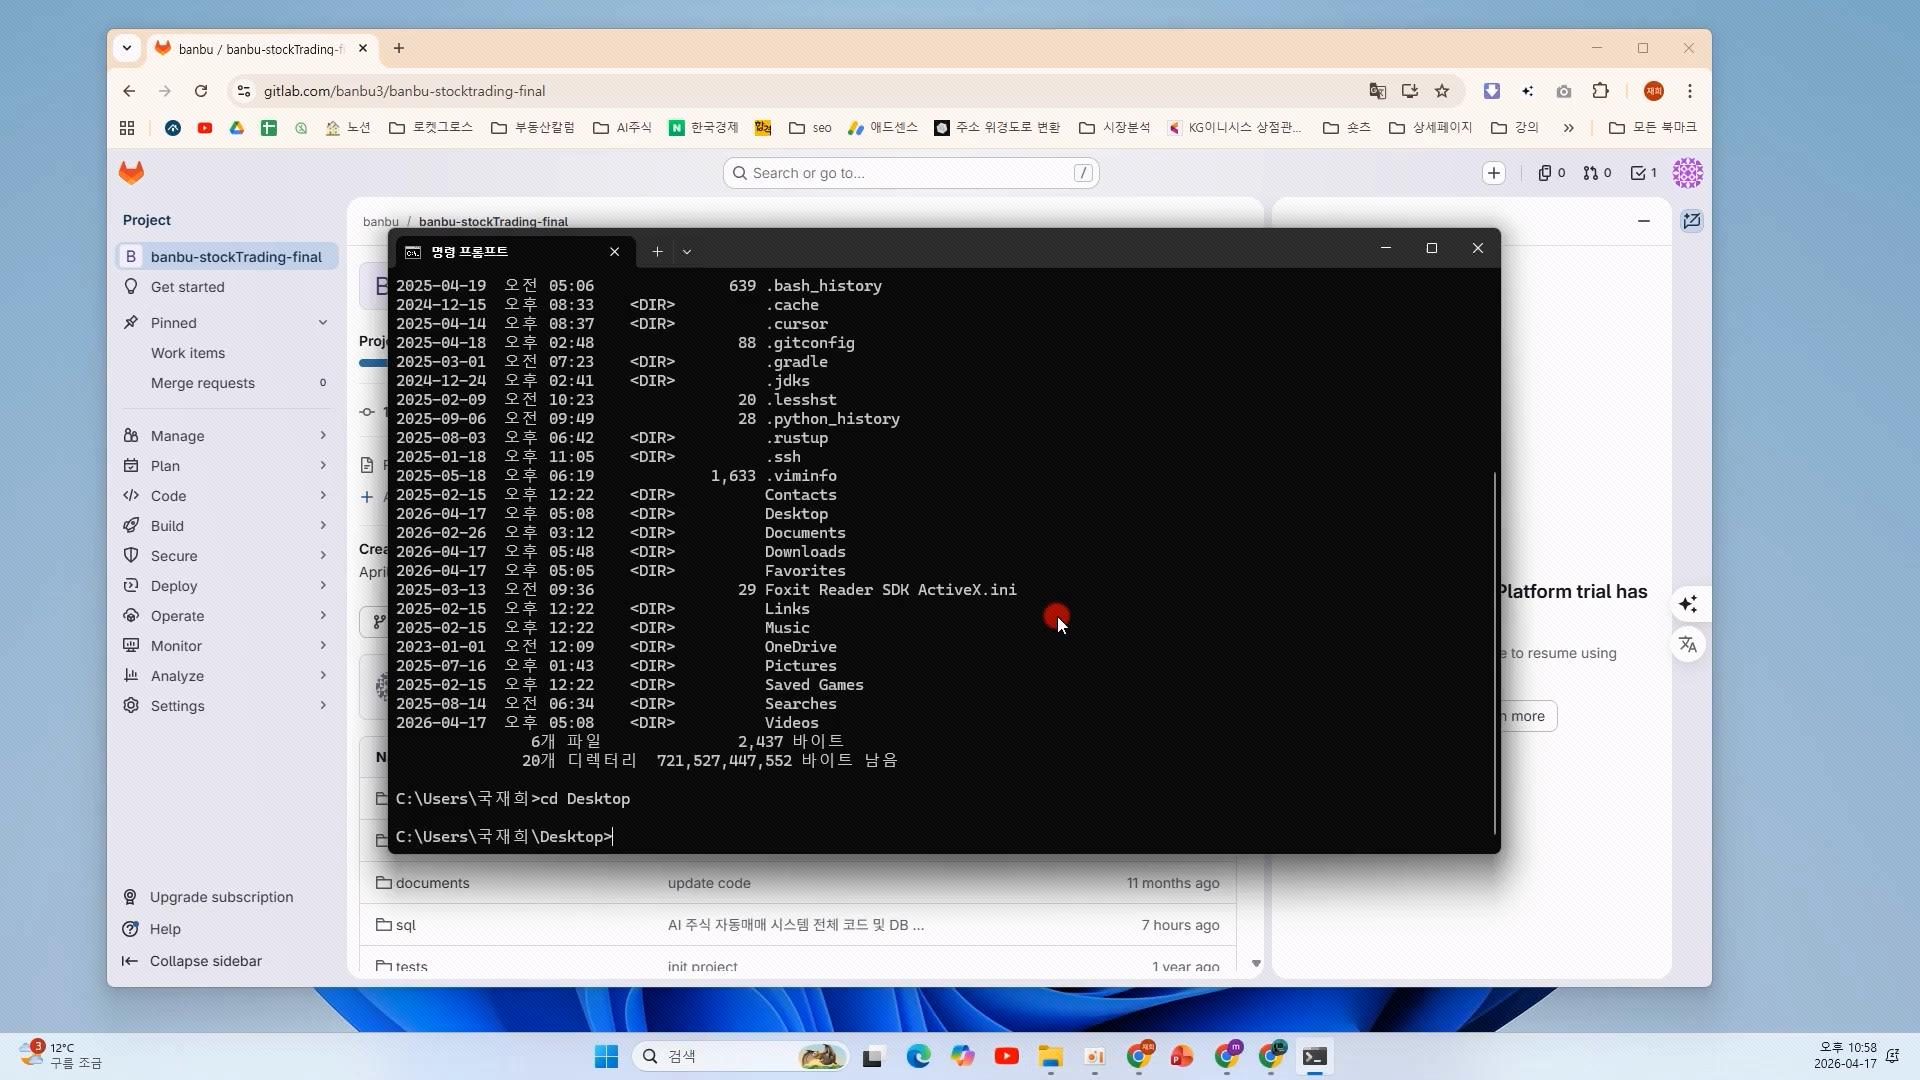Open the sql folder in the file list
This screenshot has width=1920, height=1080.
click(x=405, y=925)
